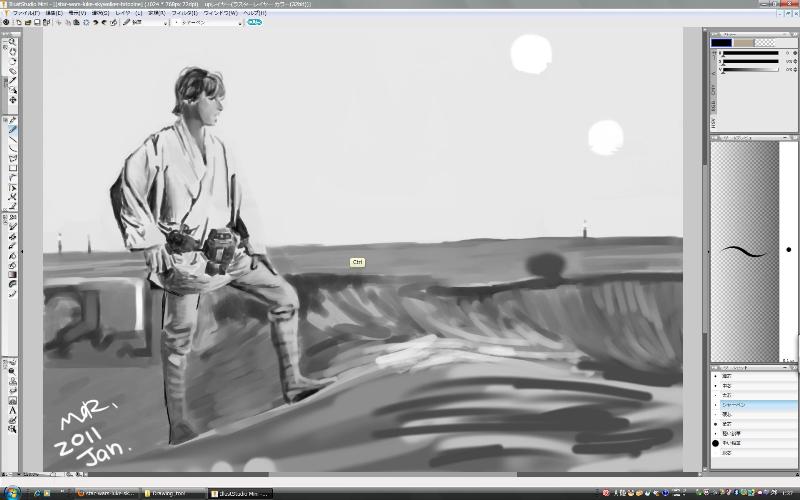The image size is (800, 500).
Task: Switch to the RGB vertical tab
Action: click(713, 106)
